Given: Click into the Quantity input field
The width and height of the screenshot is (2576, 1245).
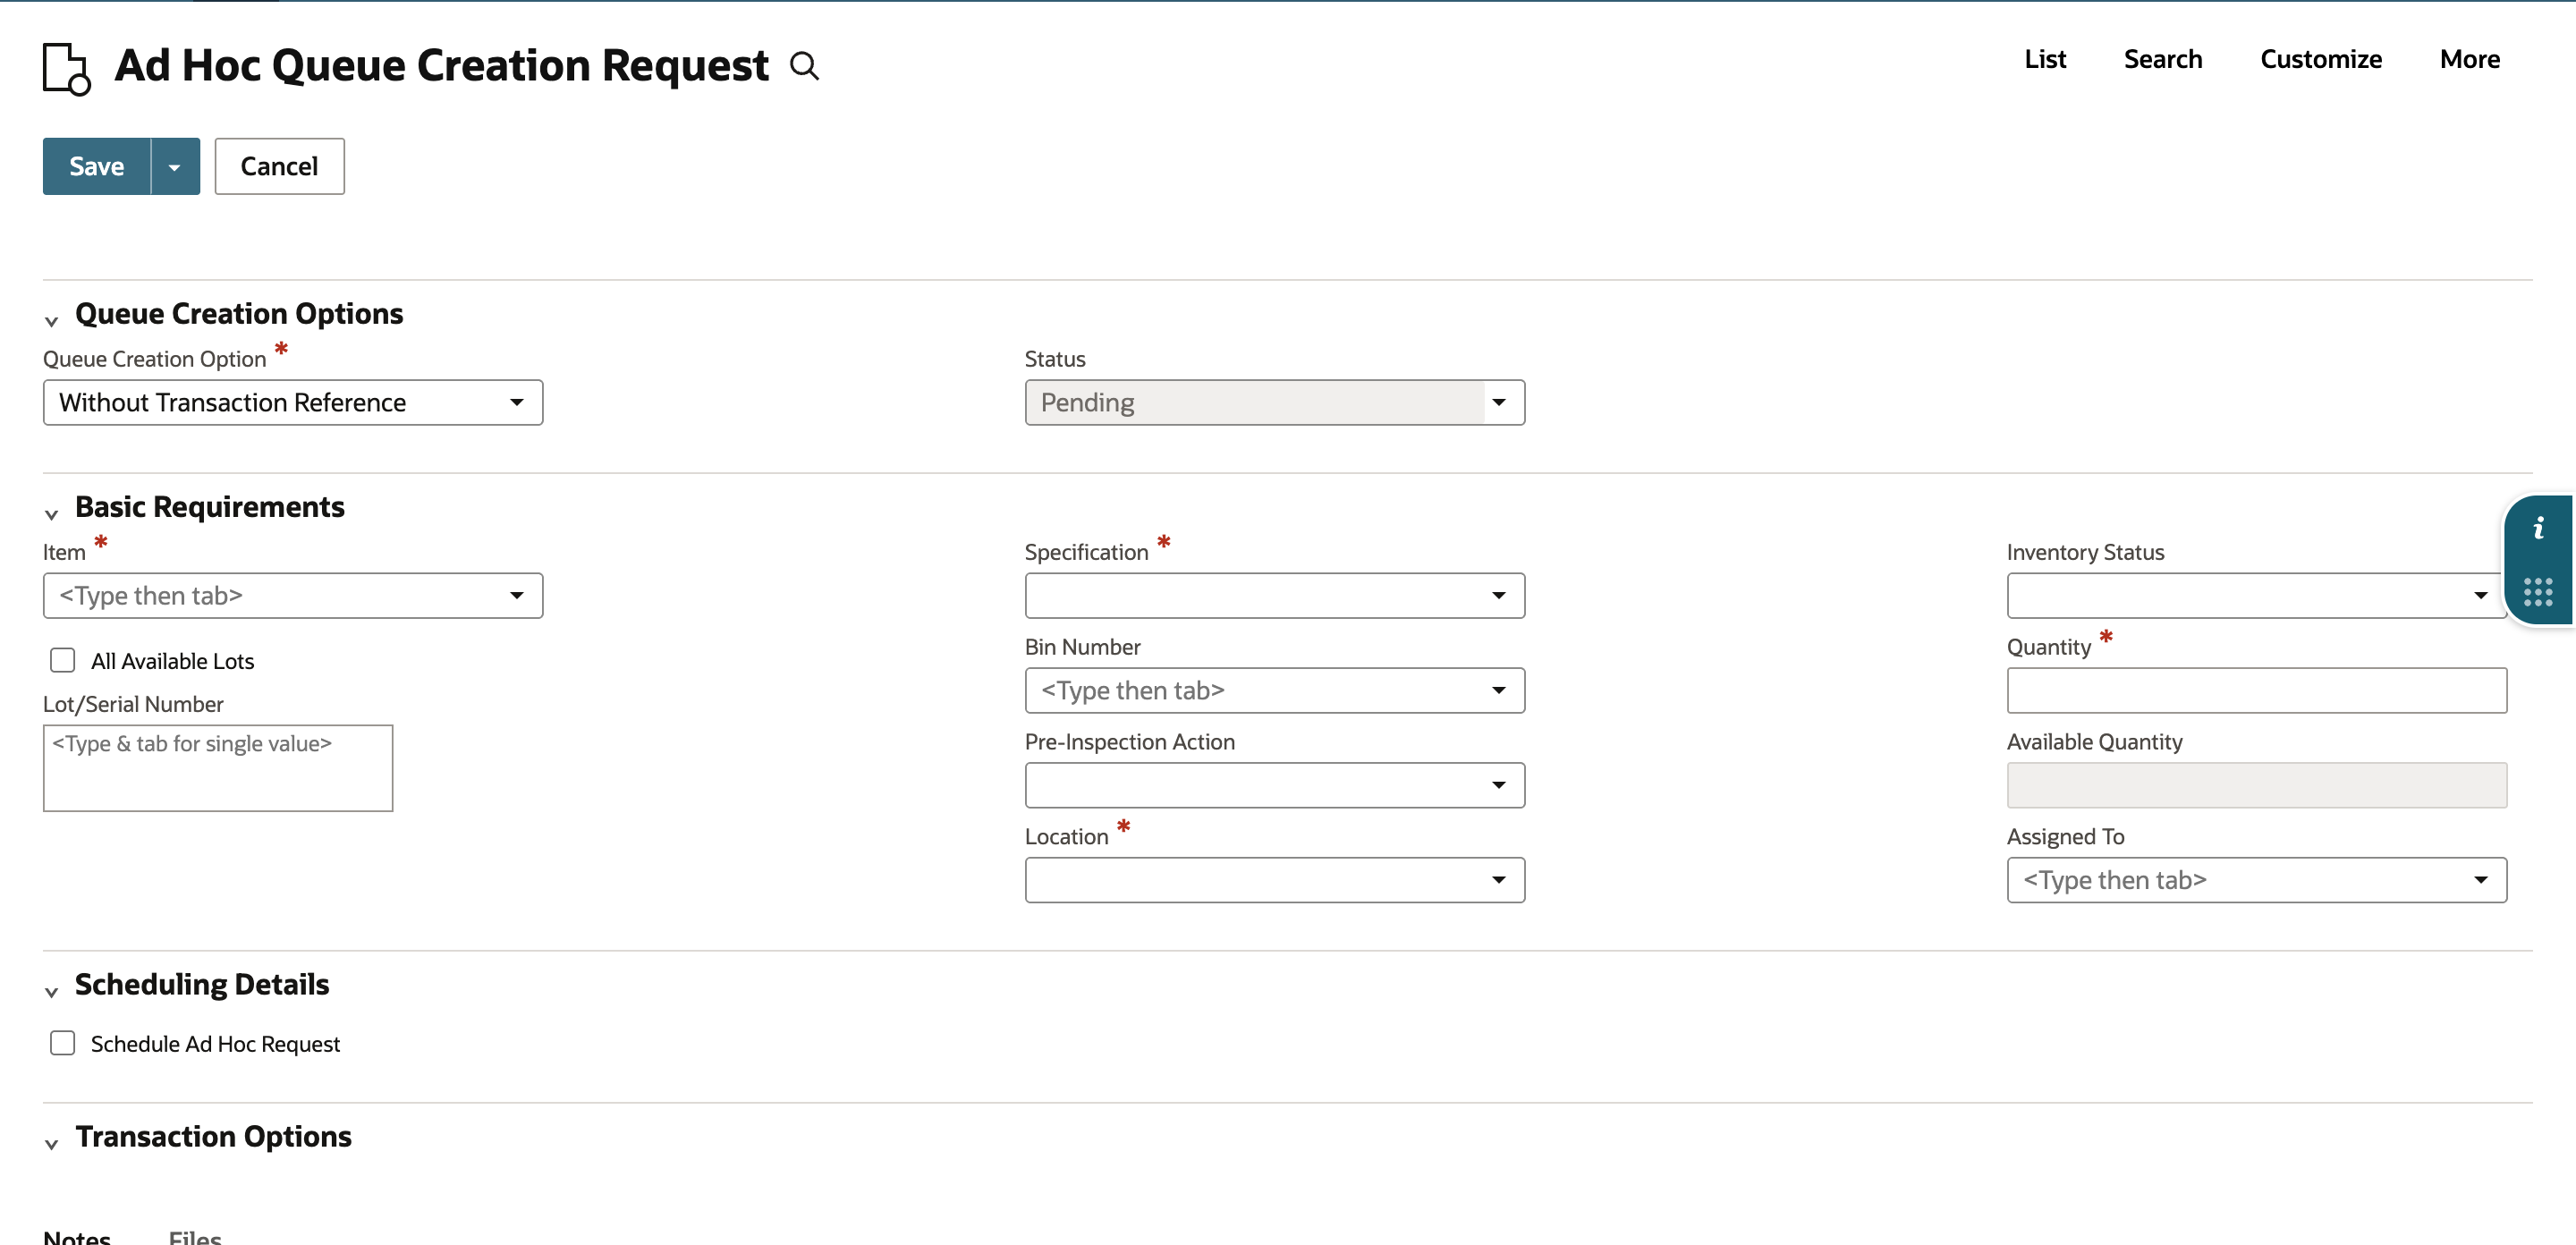Looking at the screenshot, I should [2256, 691].
